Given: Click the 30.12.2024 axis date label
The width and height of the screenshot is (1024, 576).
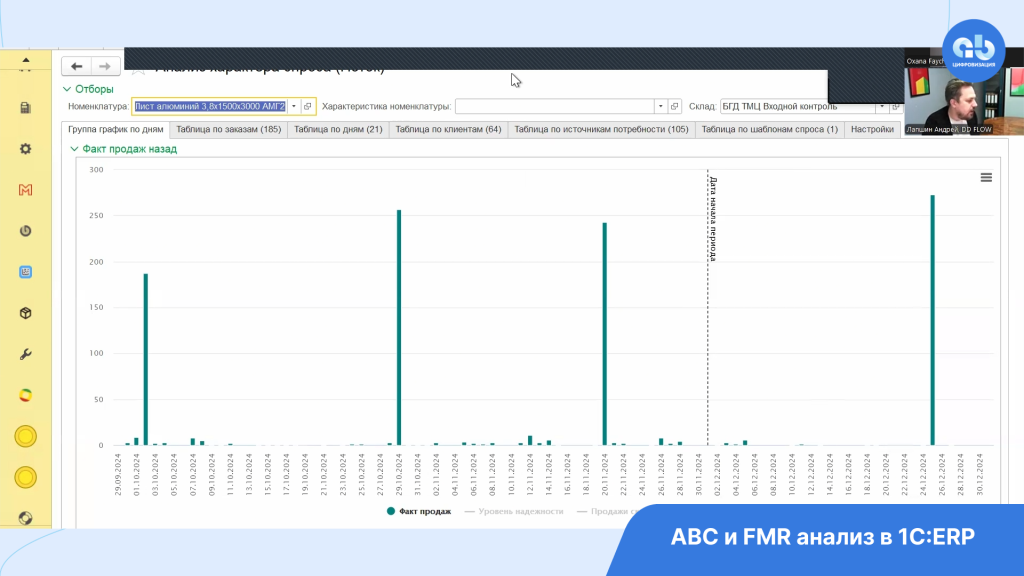Looking at the screenshot, I should (980, 475).
